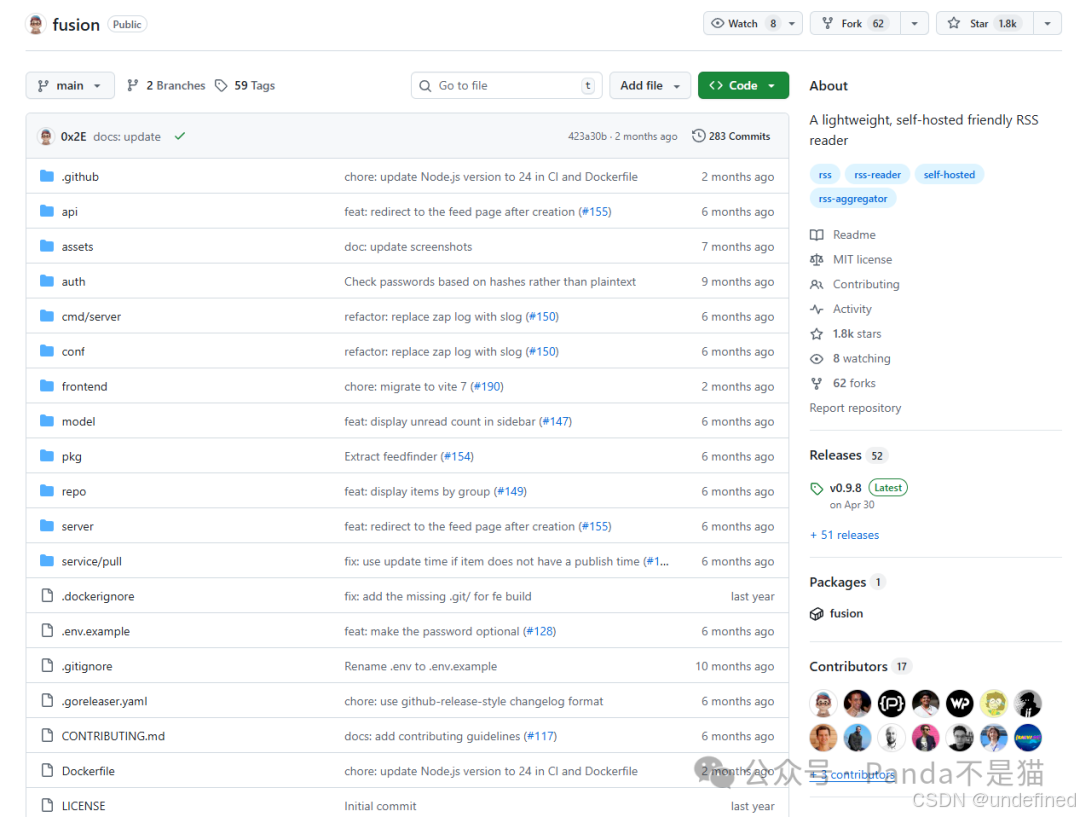Open the .goreleaser.yaml file

(104, 701)
